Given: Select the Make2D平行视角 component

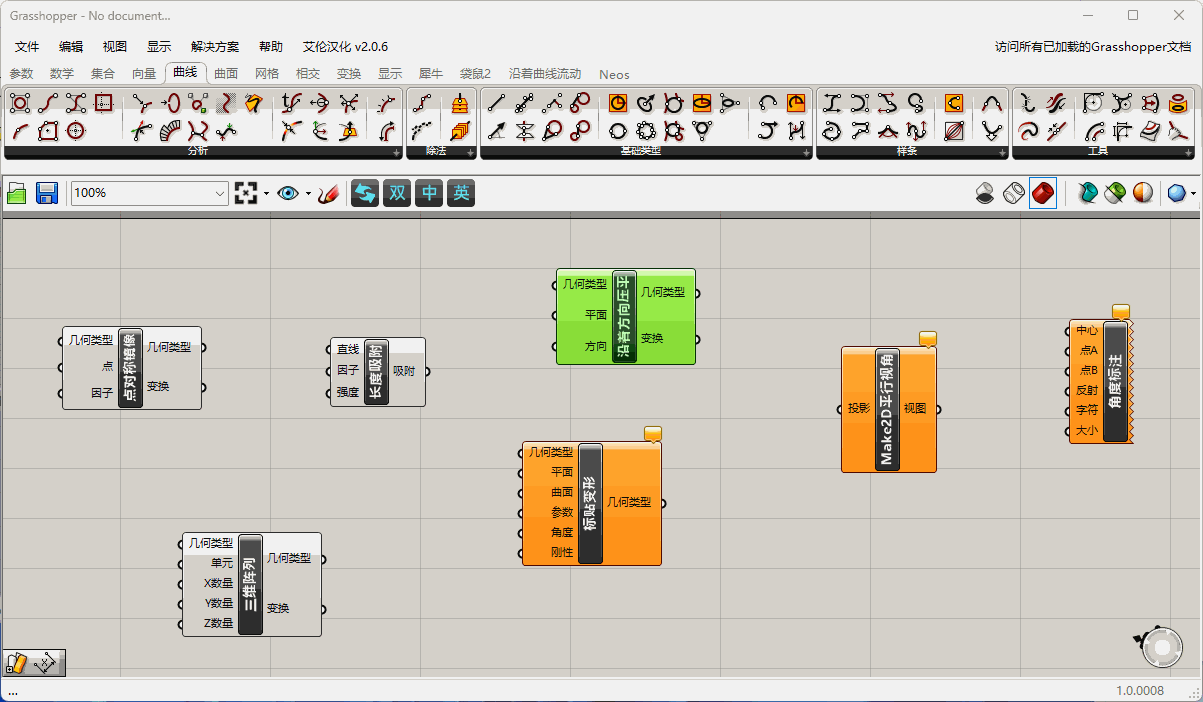Looking at the screenshot, I should click(888, 409).
